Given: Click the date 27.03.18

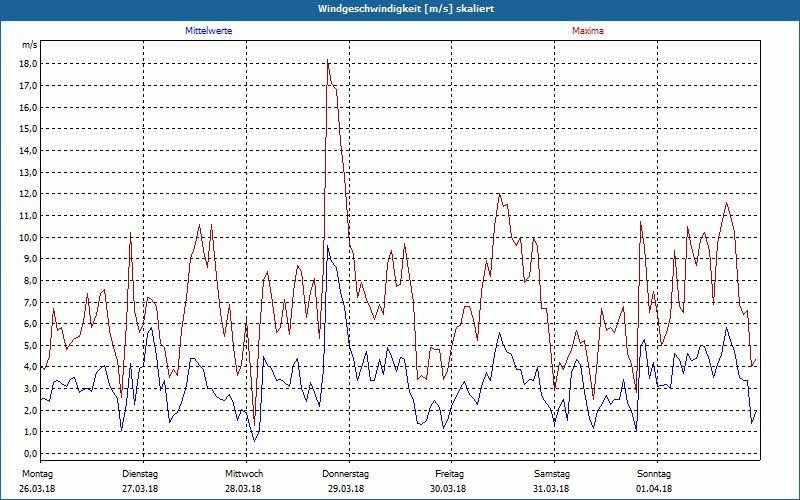Looking at the screenshot, I should tap(140, 489).
